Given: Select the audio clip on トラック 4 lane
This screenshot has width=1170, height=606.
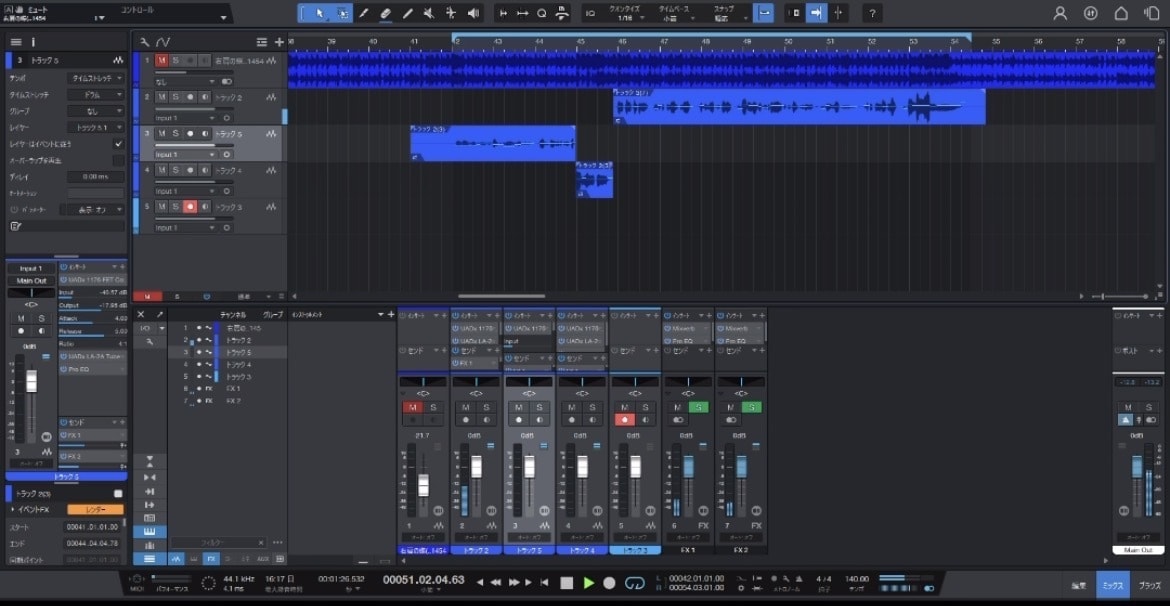Looking at the screenshot, I should pyautogui.click(x=594, y=180).
